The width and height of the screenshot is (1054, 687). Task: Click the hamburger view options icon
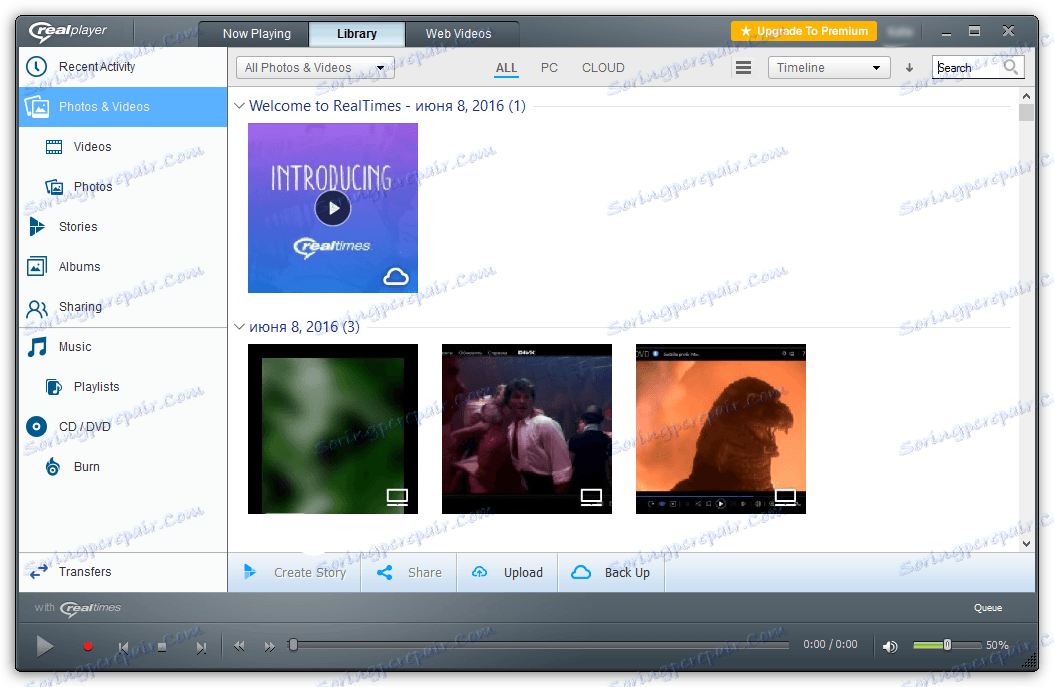[x=743, y=67]
